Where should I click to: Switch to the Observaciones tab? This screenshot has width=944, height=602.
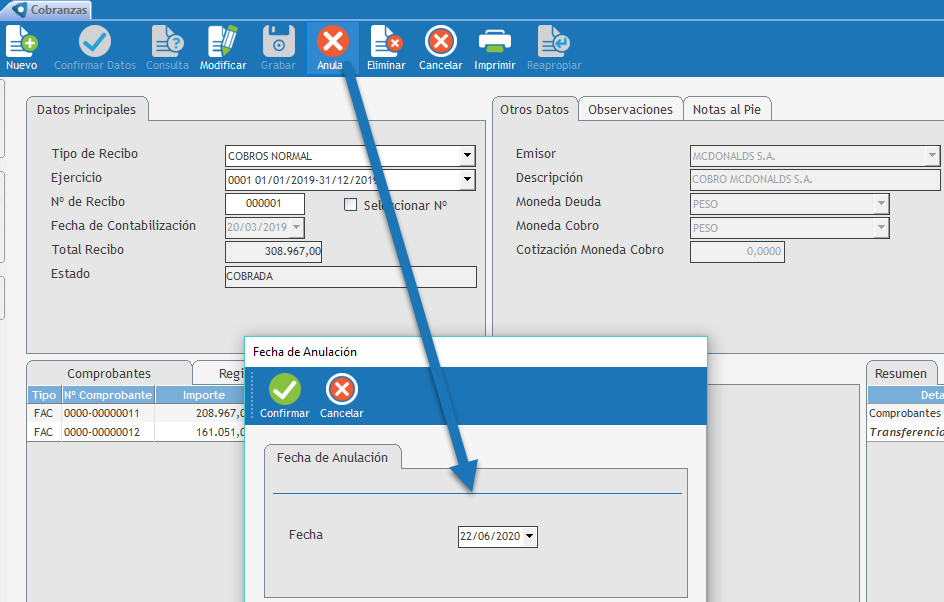(630, 110)
